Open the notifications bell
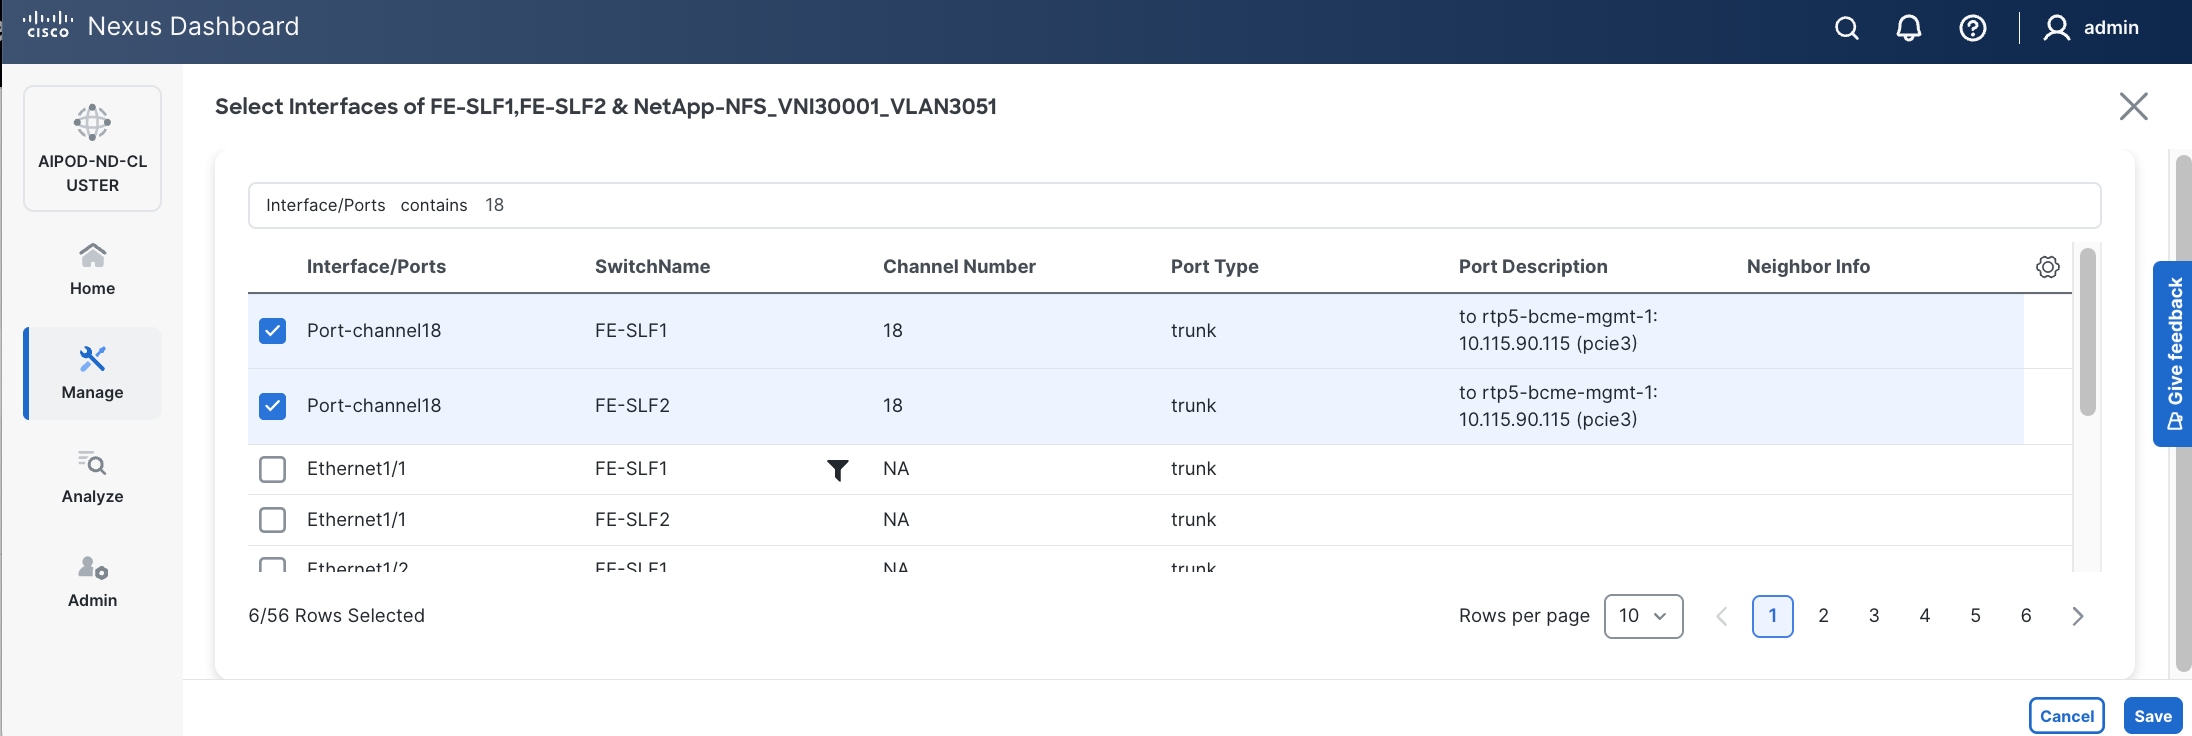The image size is (2192, 736). (1908, 28)
